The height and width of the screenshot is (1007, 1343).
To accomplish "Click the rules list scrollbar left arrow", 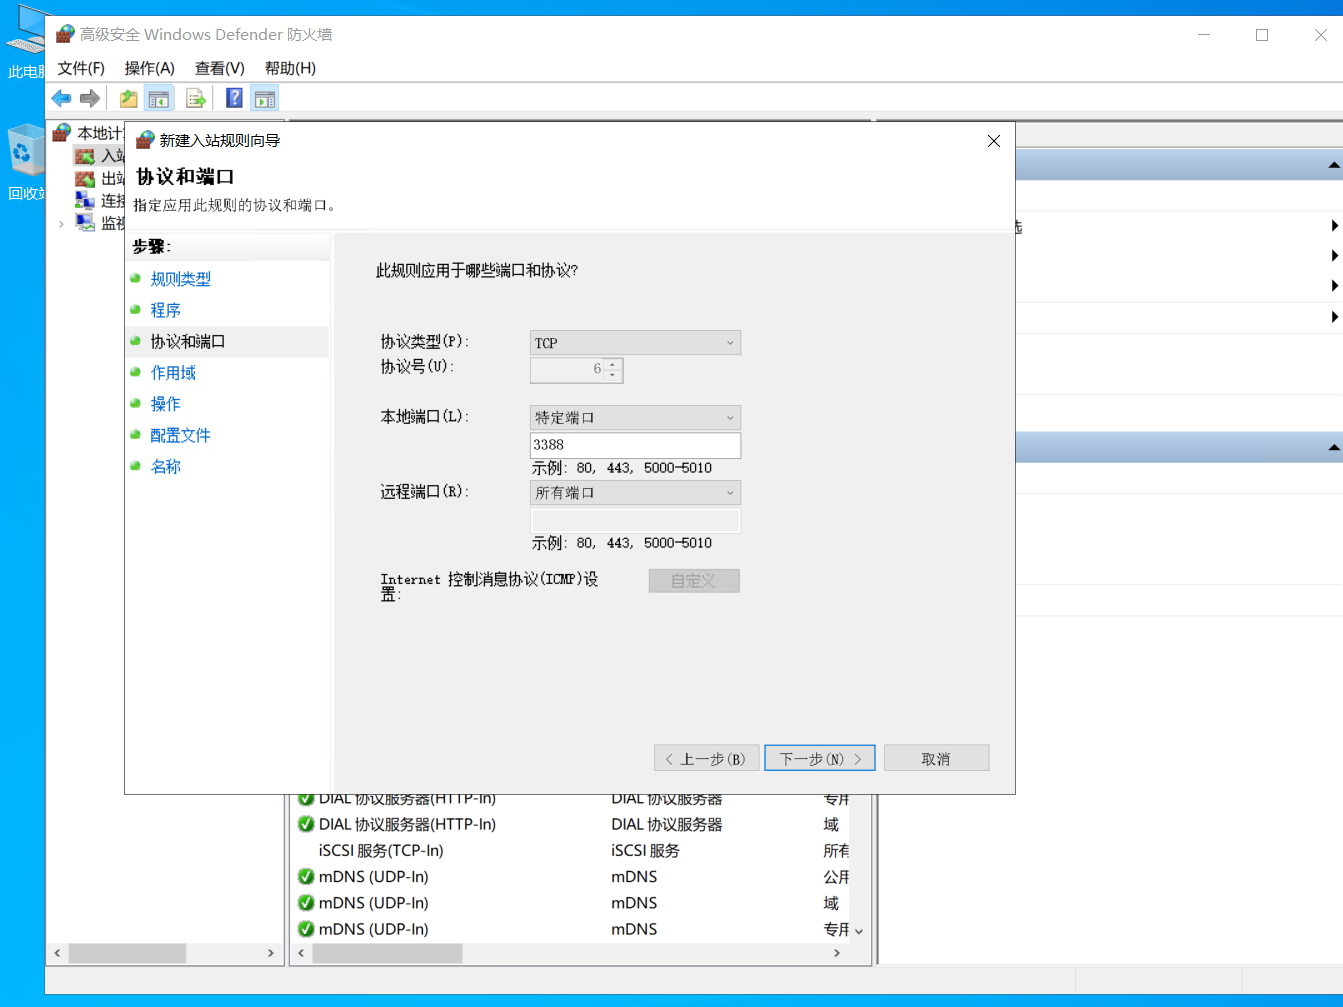I will (301, 953).
